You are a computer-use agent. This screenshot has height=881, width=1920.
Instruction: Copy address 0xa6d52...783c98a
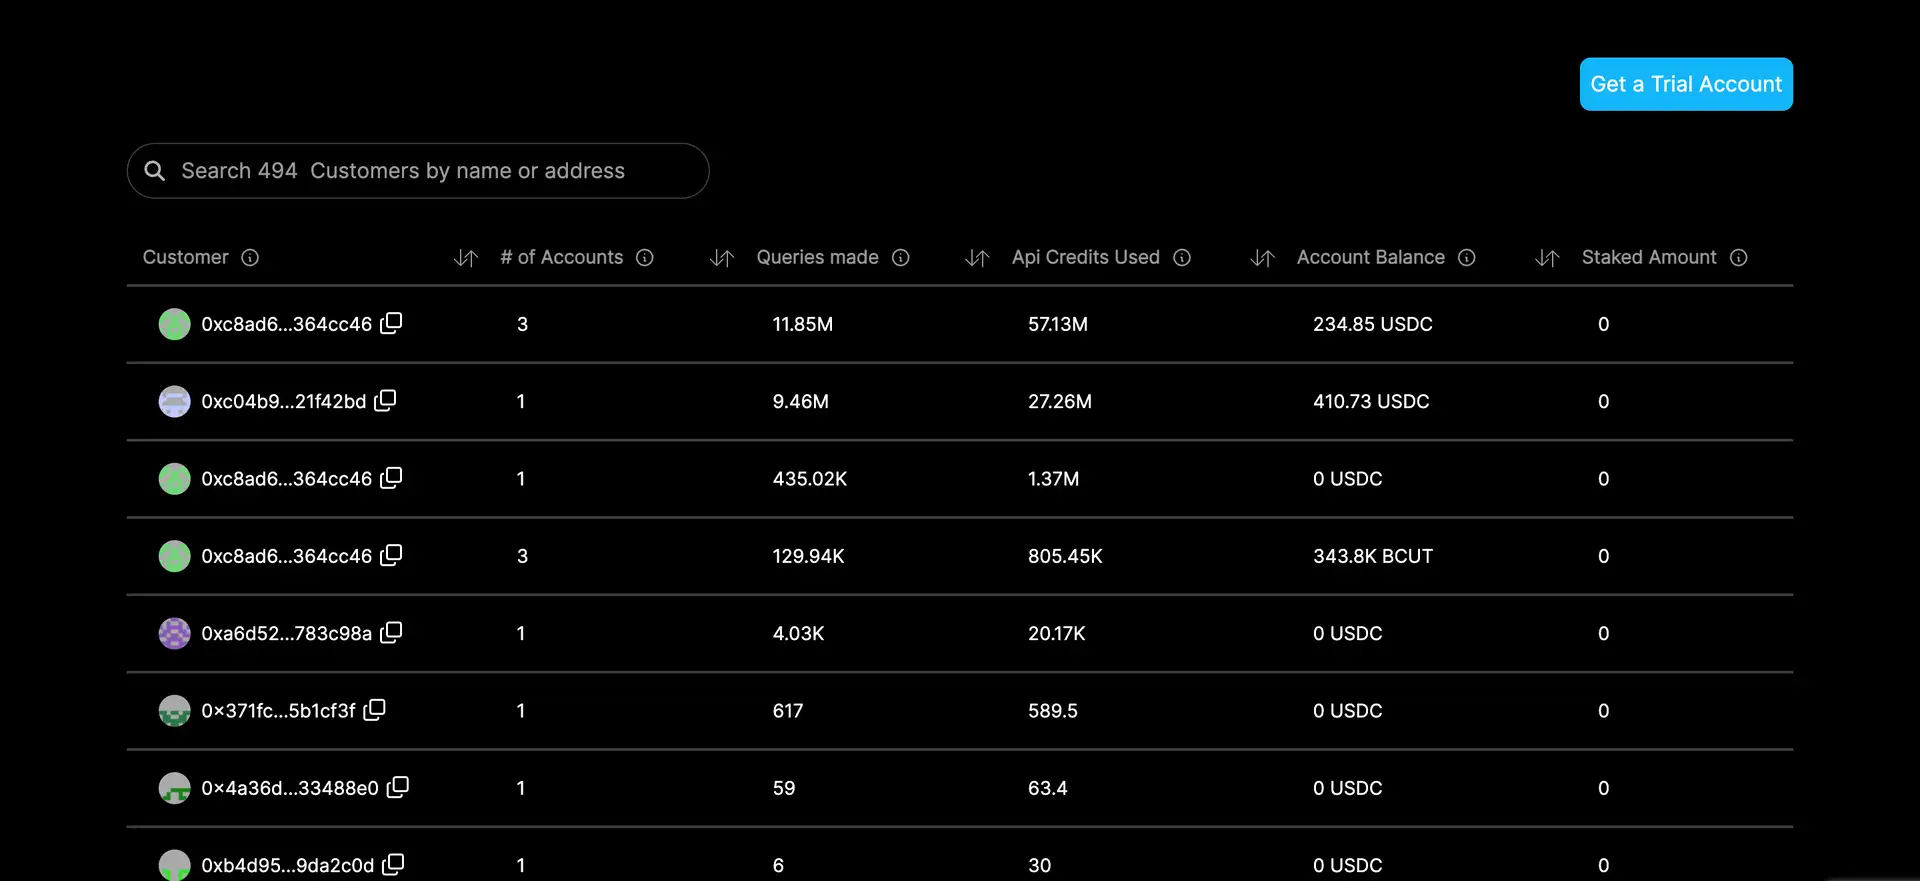pyautogui.click(x=391, y=633)
